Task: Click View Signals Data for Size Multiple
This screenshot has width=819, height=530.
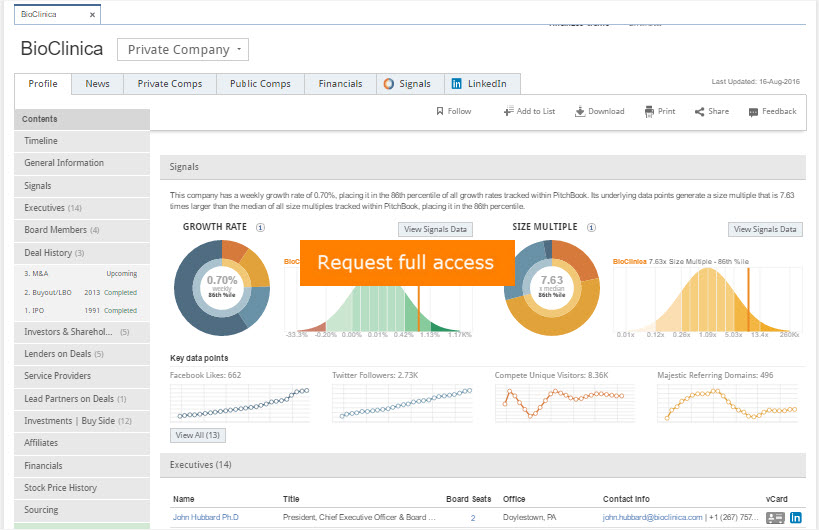Action: 765,229
